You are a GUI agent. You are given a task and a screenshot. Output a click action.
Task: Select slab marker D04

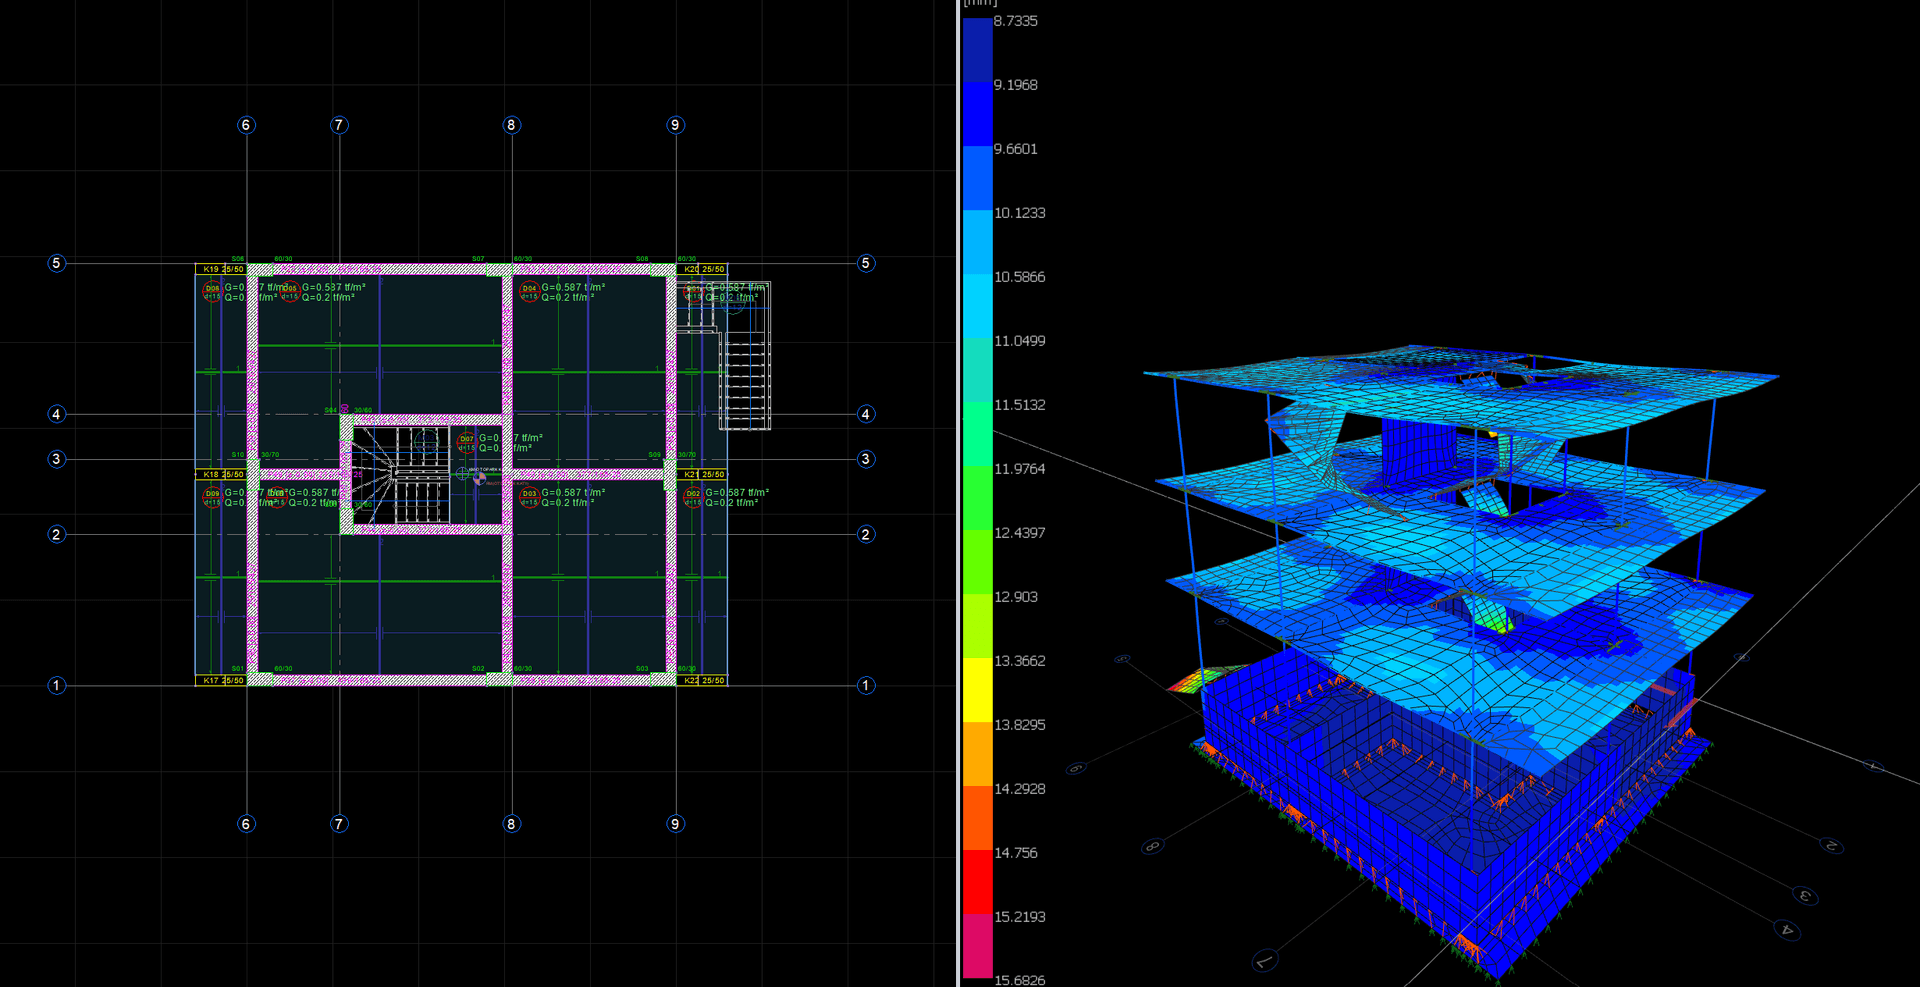point(529,292)
